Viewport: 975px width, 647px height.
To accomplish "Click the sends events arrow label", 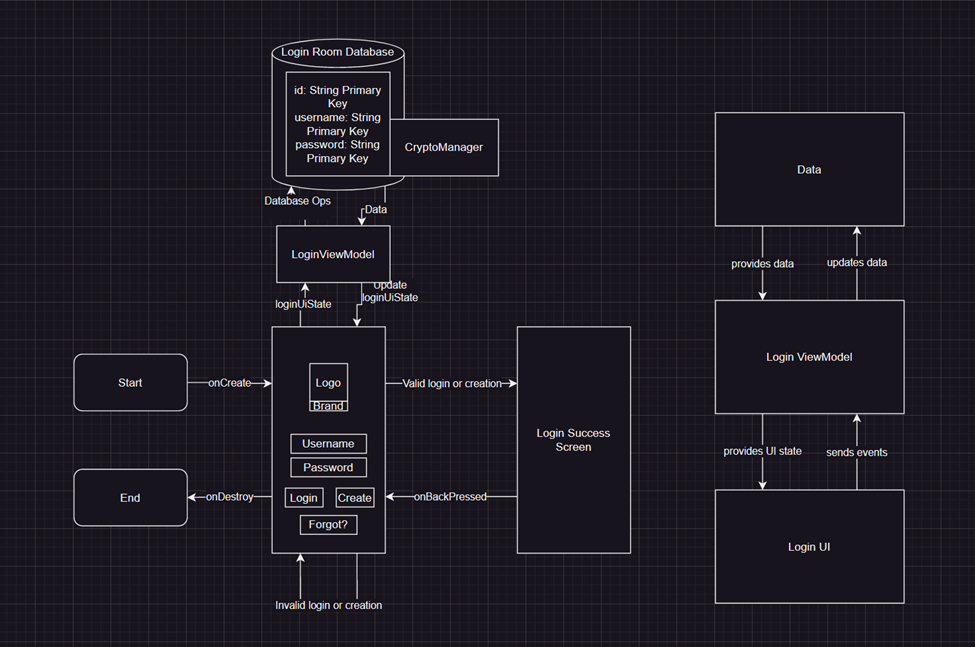I will click(856, 452).
